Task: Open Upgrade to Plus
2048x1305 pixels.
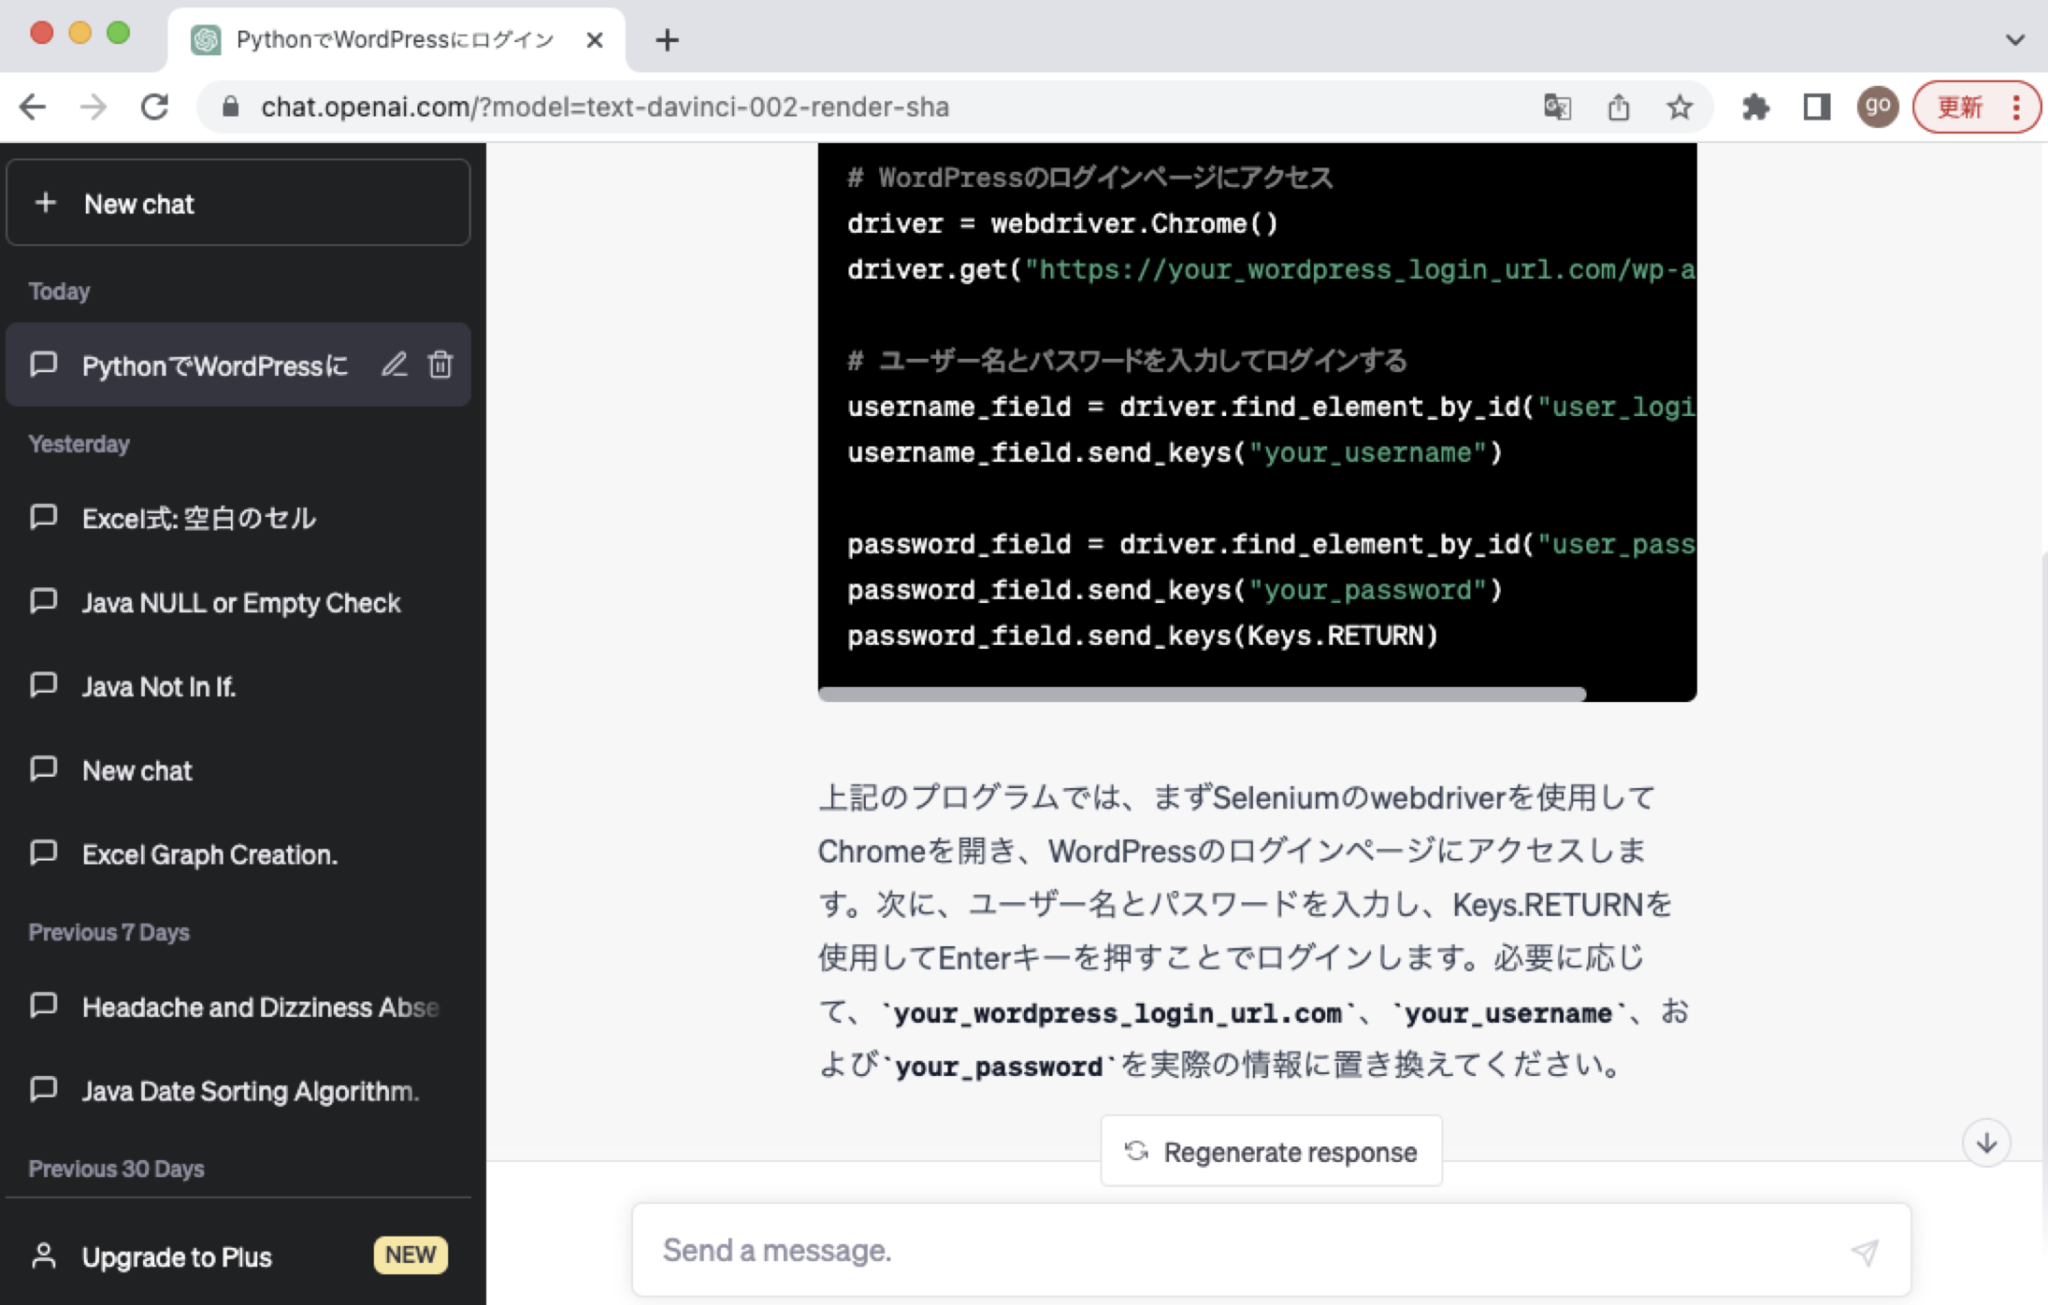Action: pos(177,1257)
